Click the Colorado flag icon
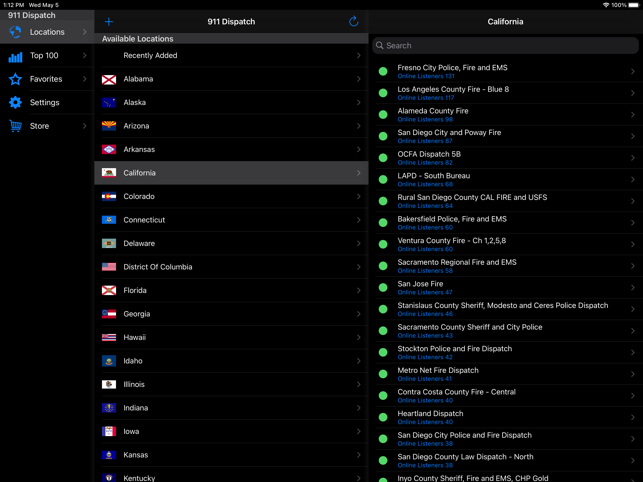 [x=109, y=197]
